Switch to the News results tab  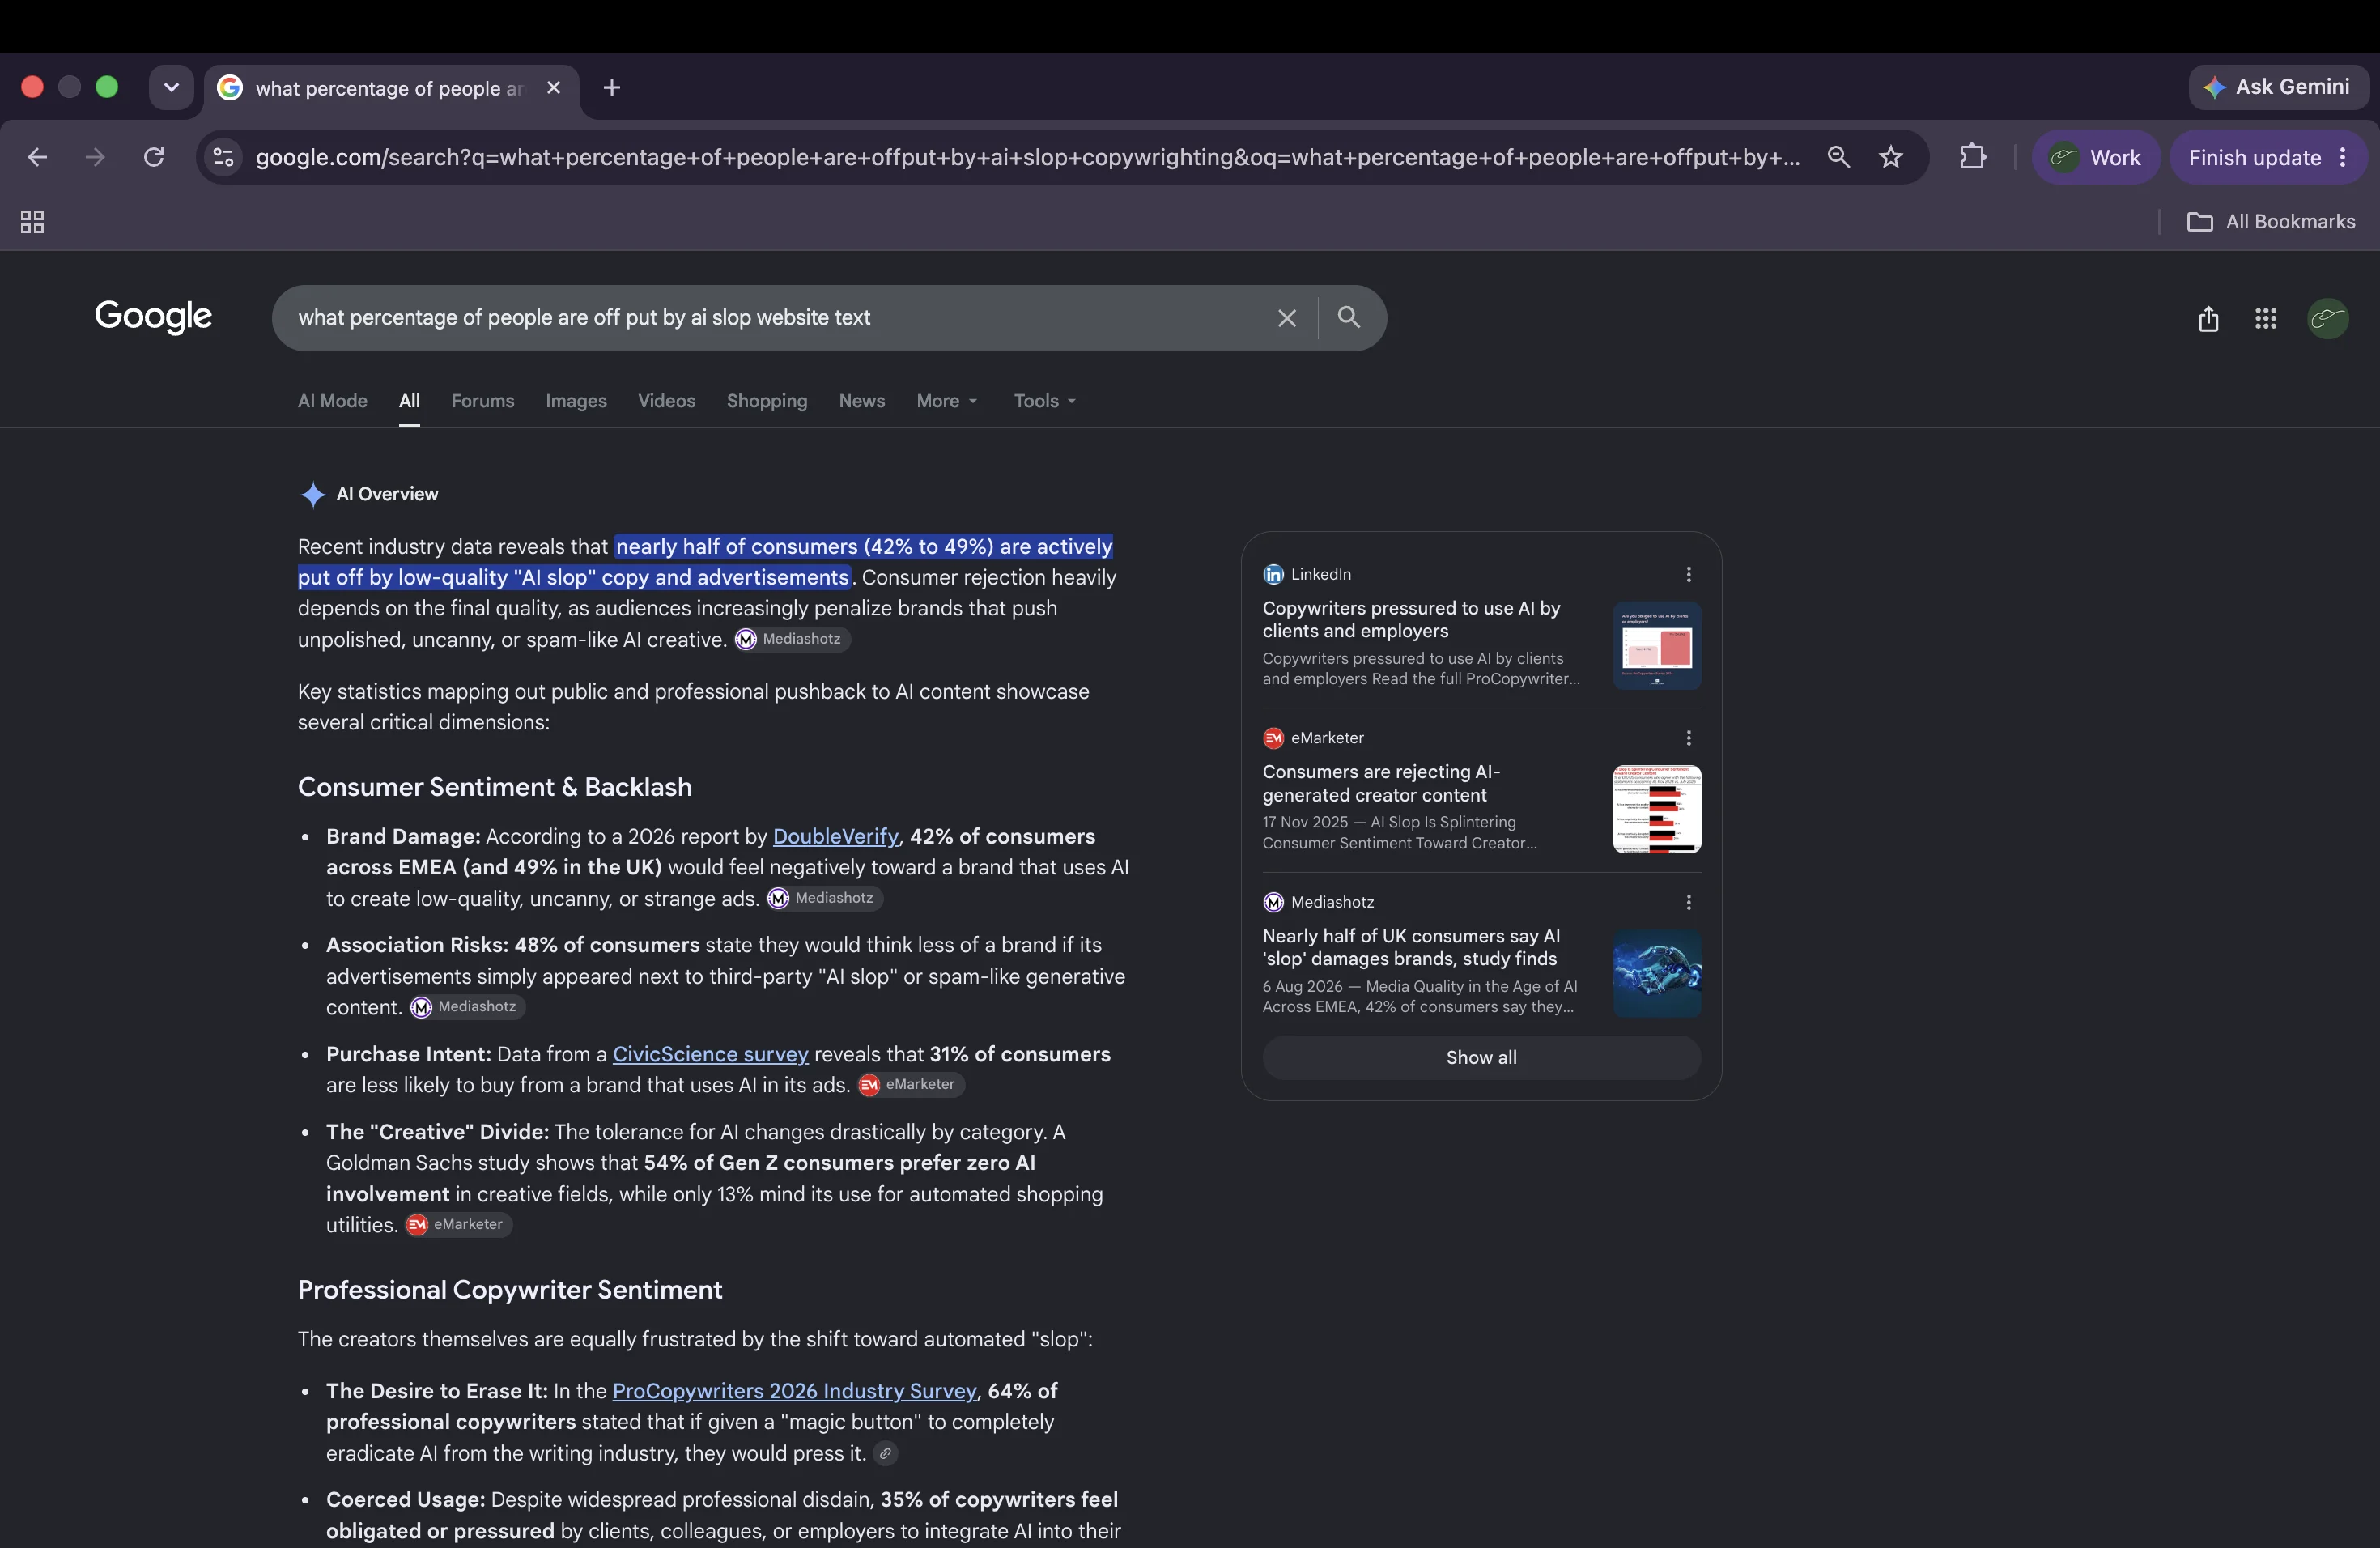pyautogui.click(x=861, y=401)
